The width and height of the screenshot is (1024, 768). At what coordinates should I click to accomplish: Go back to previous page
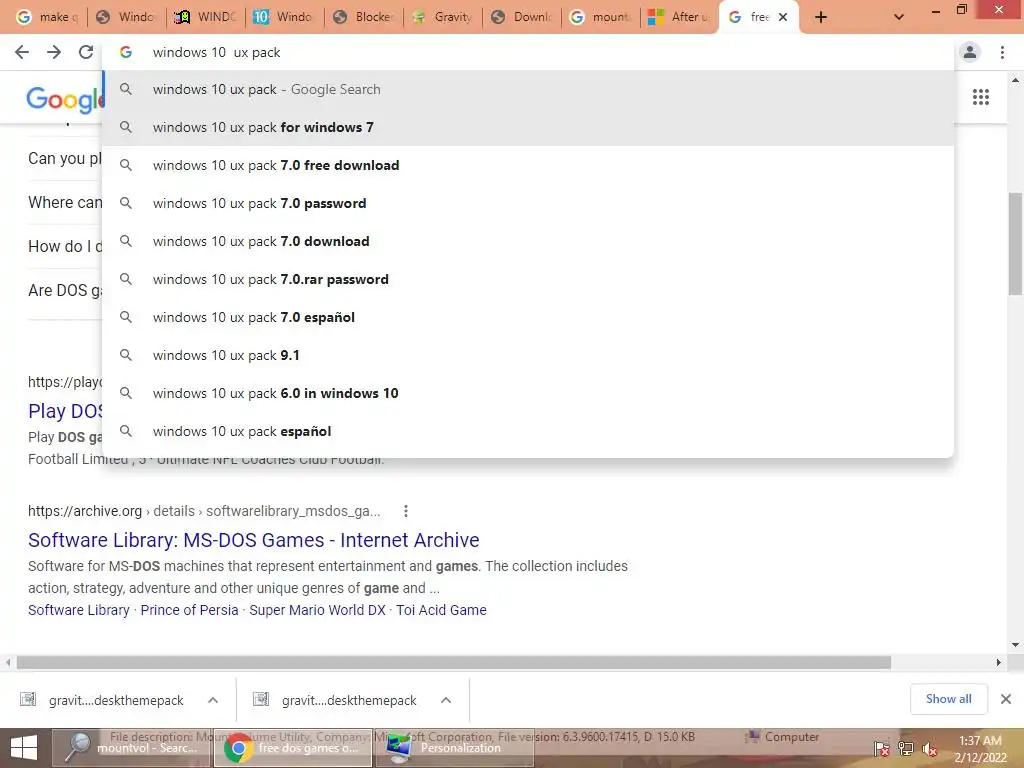pos(22,52)
